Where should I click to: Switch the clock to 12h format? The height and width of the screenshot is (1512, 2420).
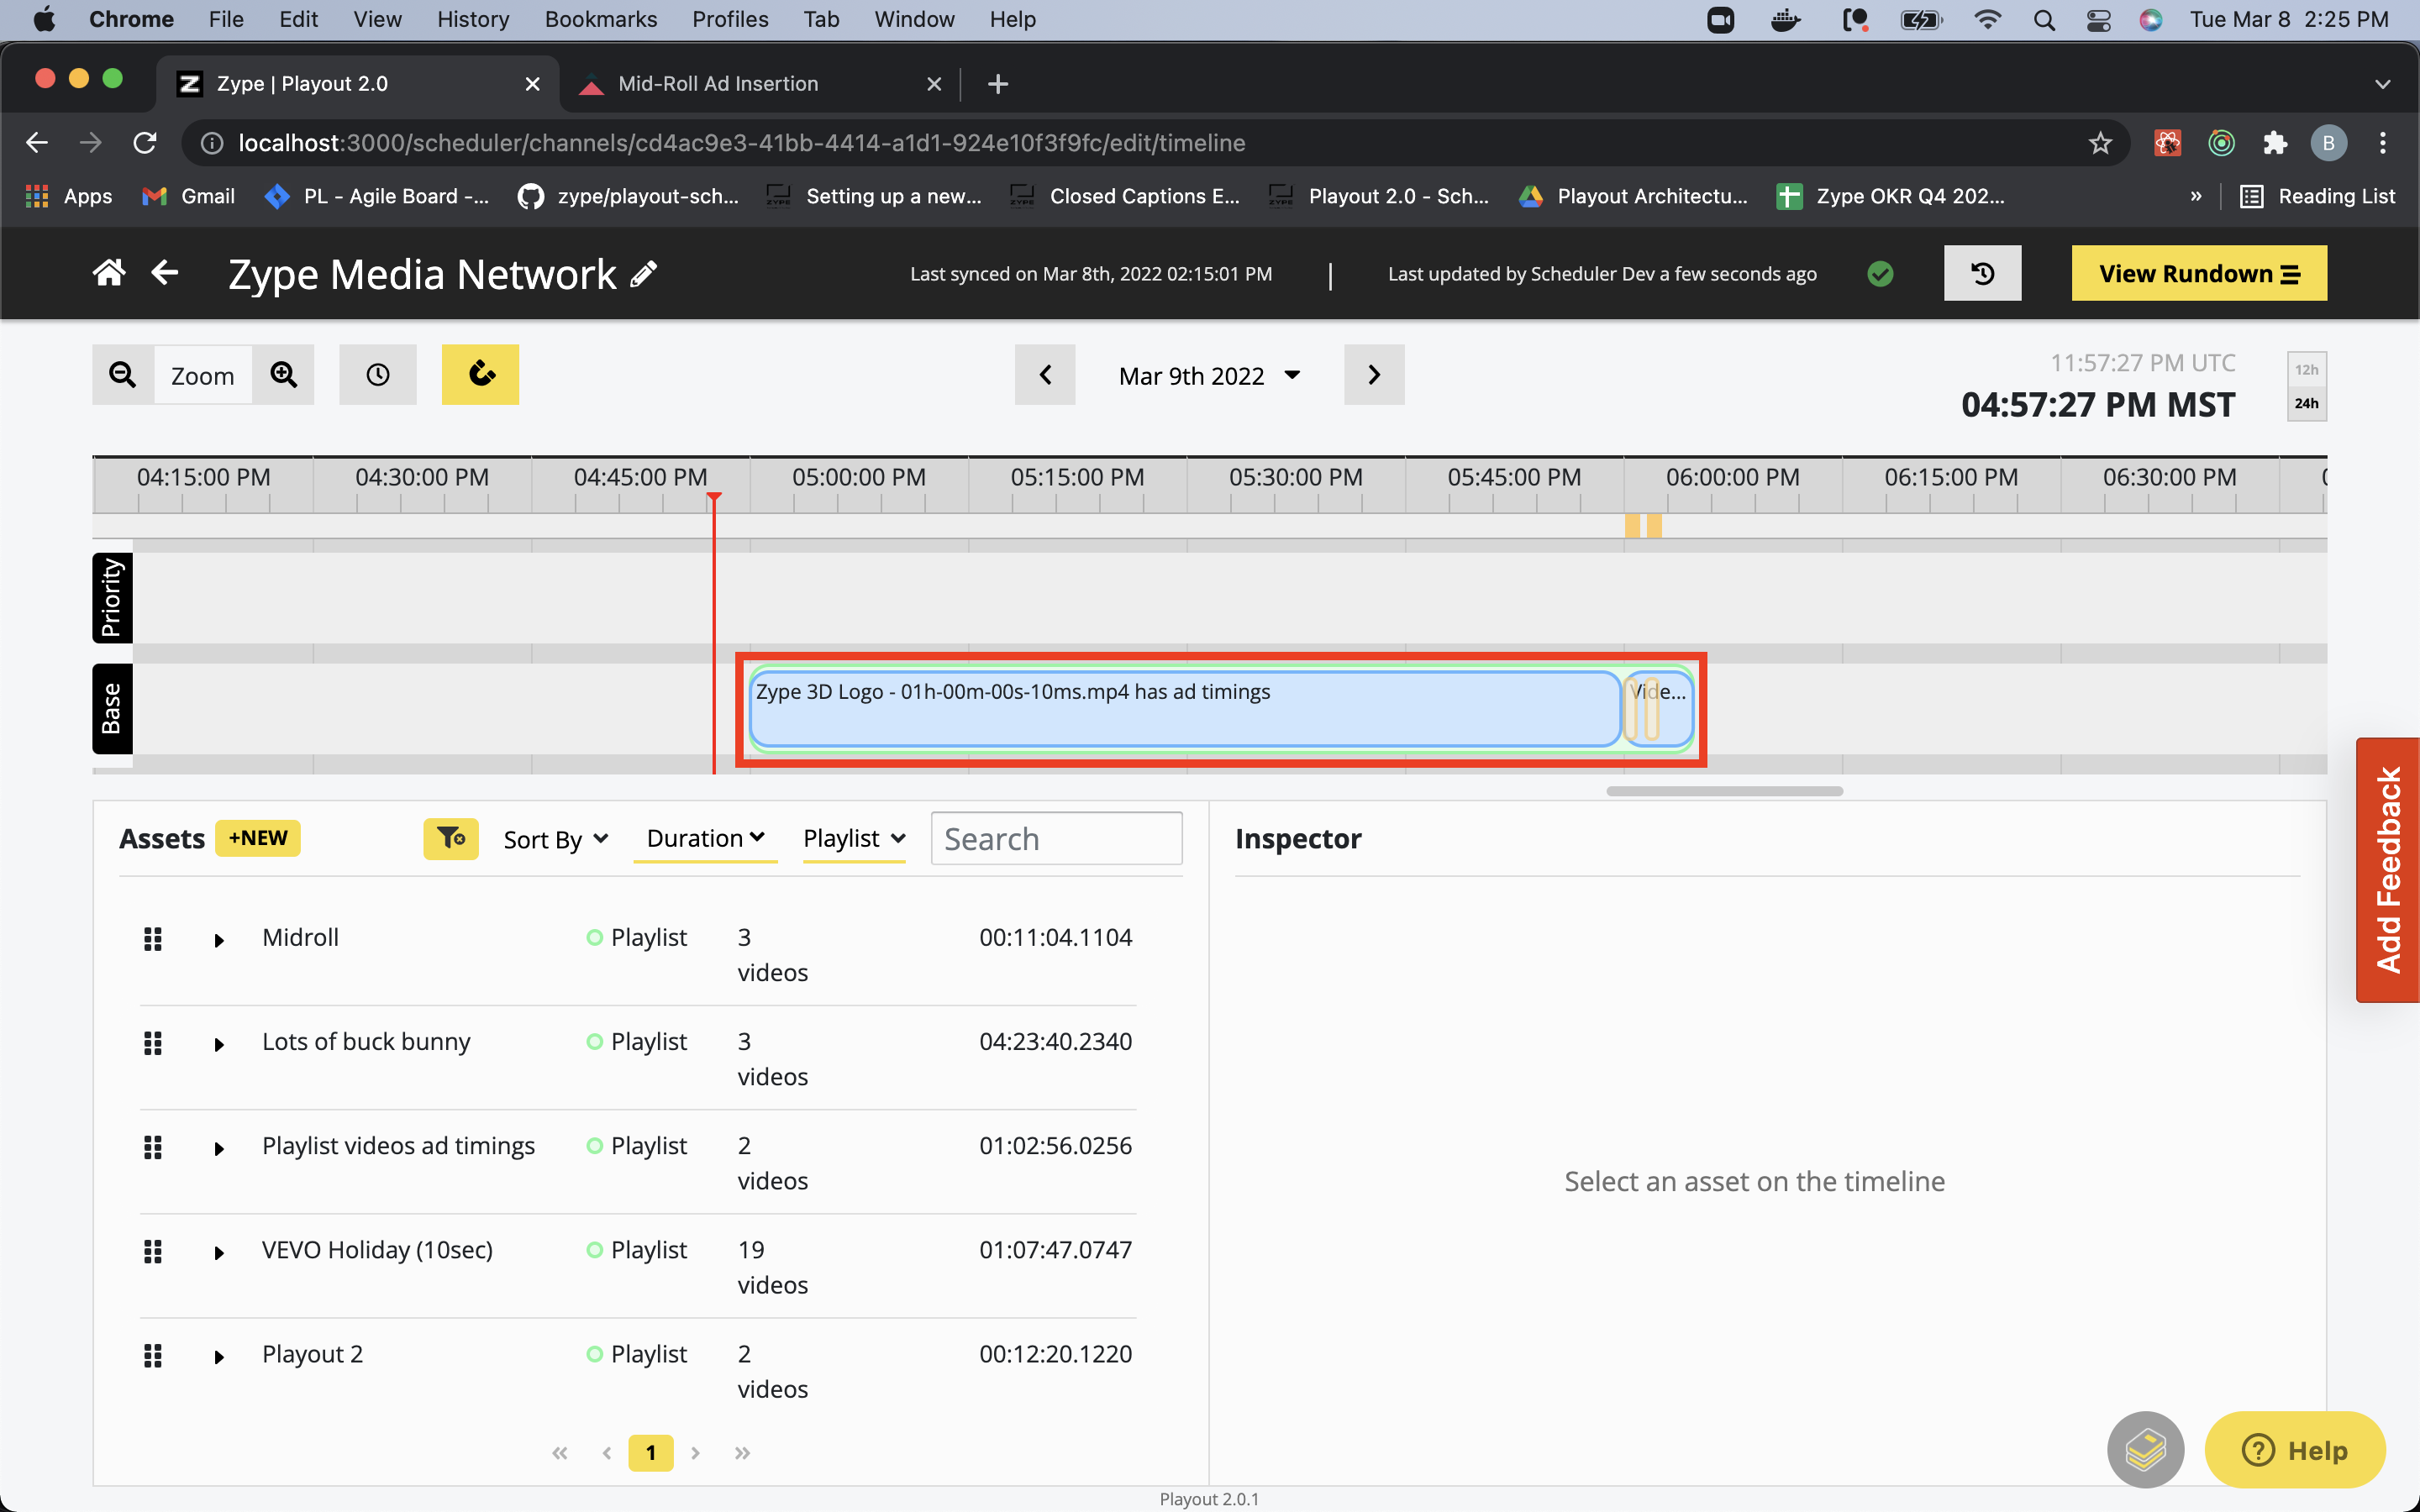click(2306, 369)
